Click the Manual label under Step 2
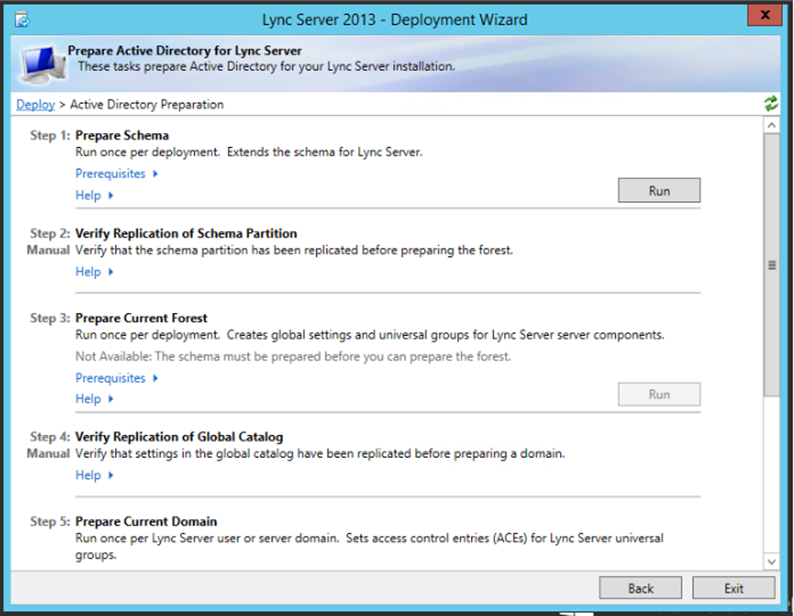The image size is (794, 616). click(48, 250)
